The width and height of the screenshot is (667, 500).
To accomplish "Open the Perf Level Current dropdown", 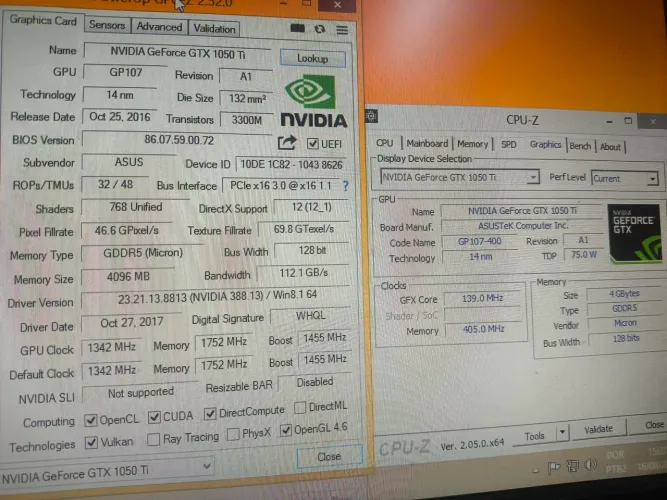I will click(x=653, y=179).
